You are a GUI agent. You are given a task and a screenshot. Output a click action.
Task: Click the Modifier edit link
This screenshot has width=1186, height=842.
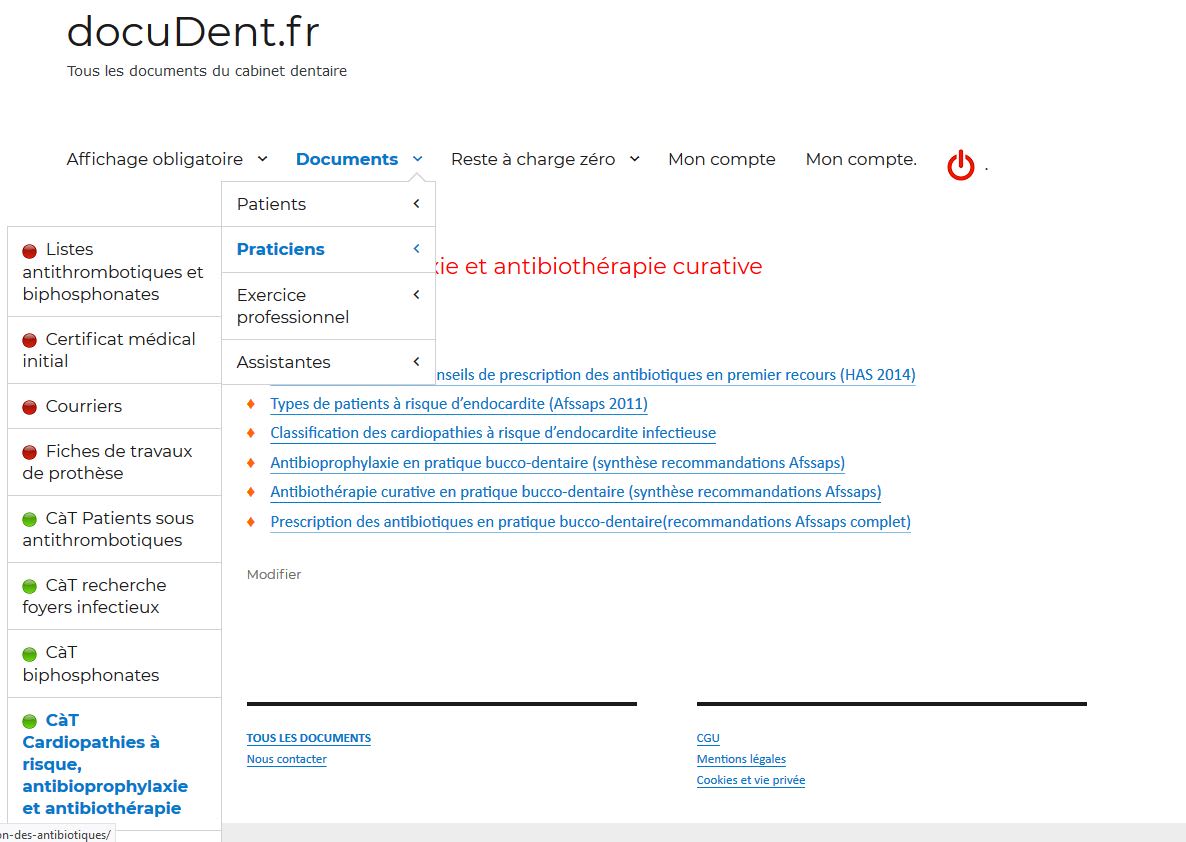pyautogui.click(x=274, y=574)
